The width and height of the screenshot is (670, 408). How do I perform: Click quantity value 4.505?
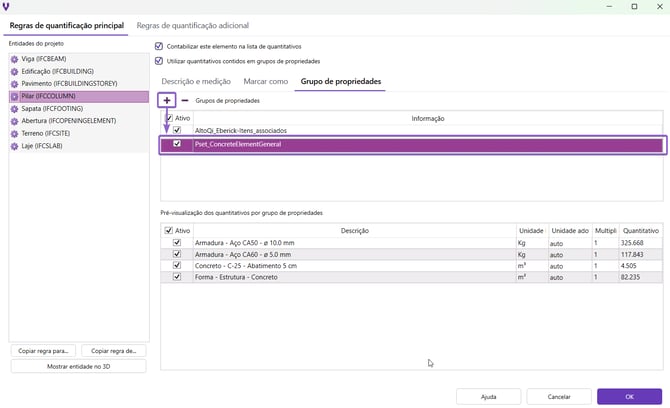[x=629, y=266]
